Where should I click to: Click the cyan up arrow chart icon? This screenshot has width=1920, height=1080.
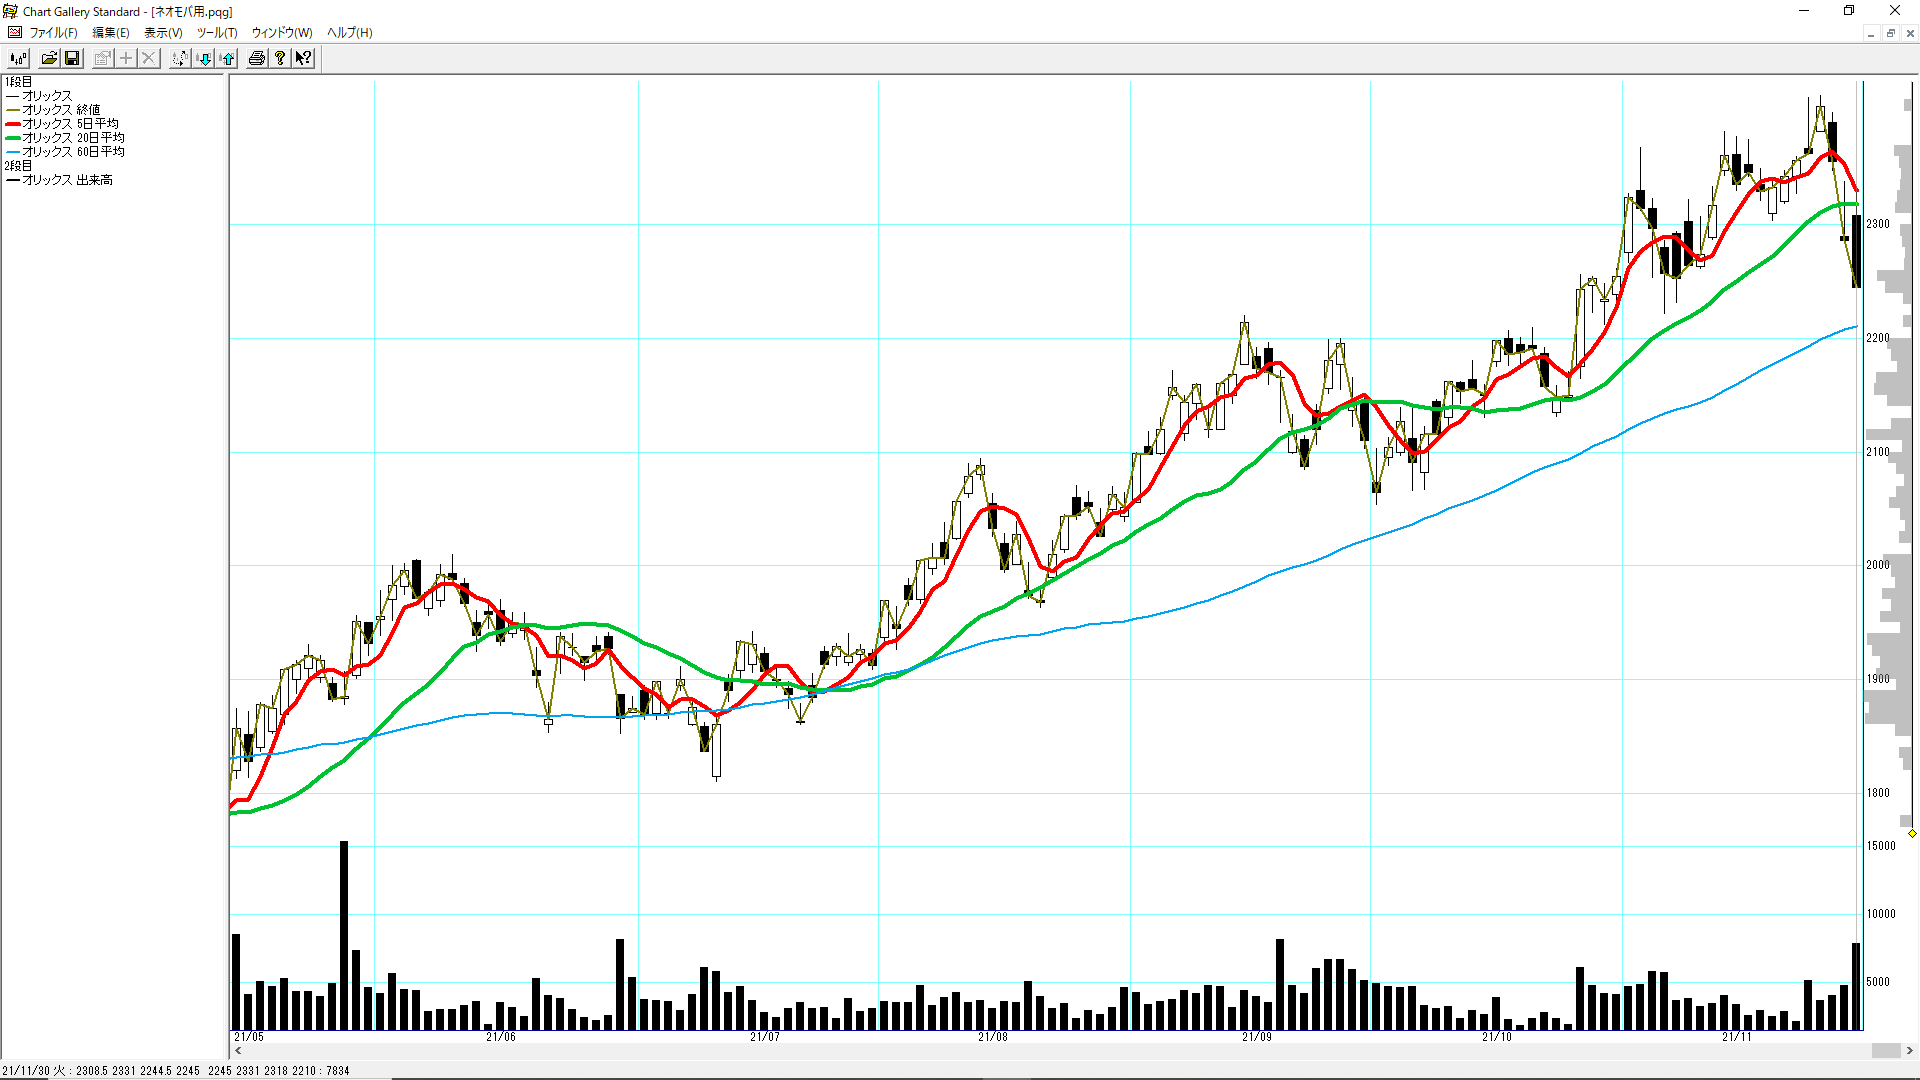tap(228, 59)
